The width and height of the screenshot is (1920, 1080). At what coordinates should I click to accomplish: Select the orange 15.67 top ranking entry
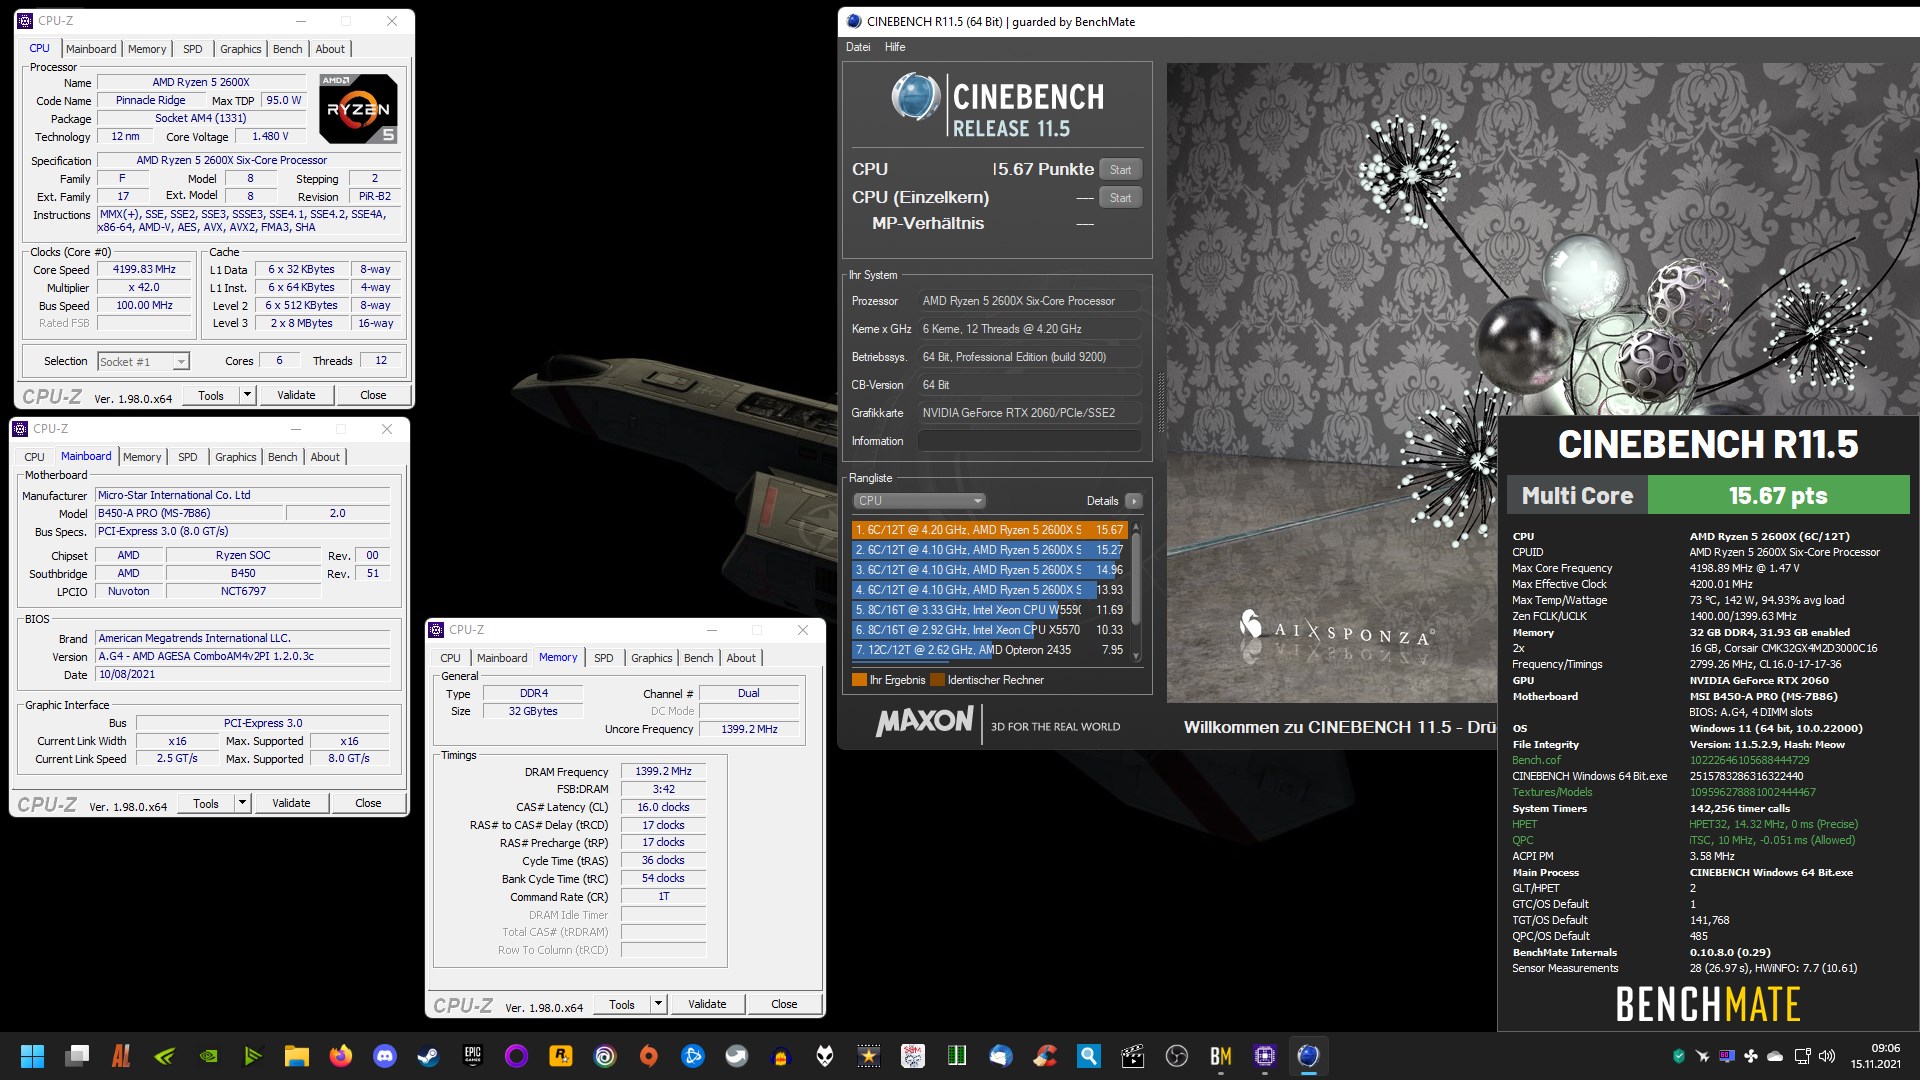click(989, 530)
